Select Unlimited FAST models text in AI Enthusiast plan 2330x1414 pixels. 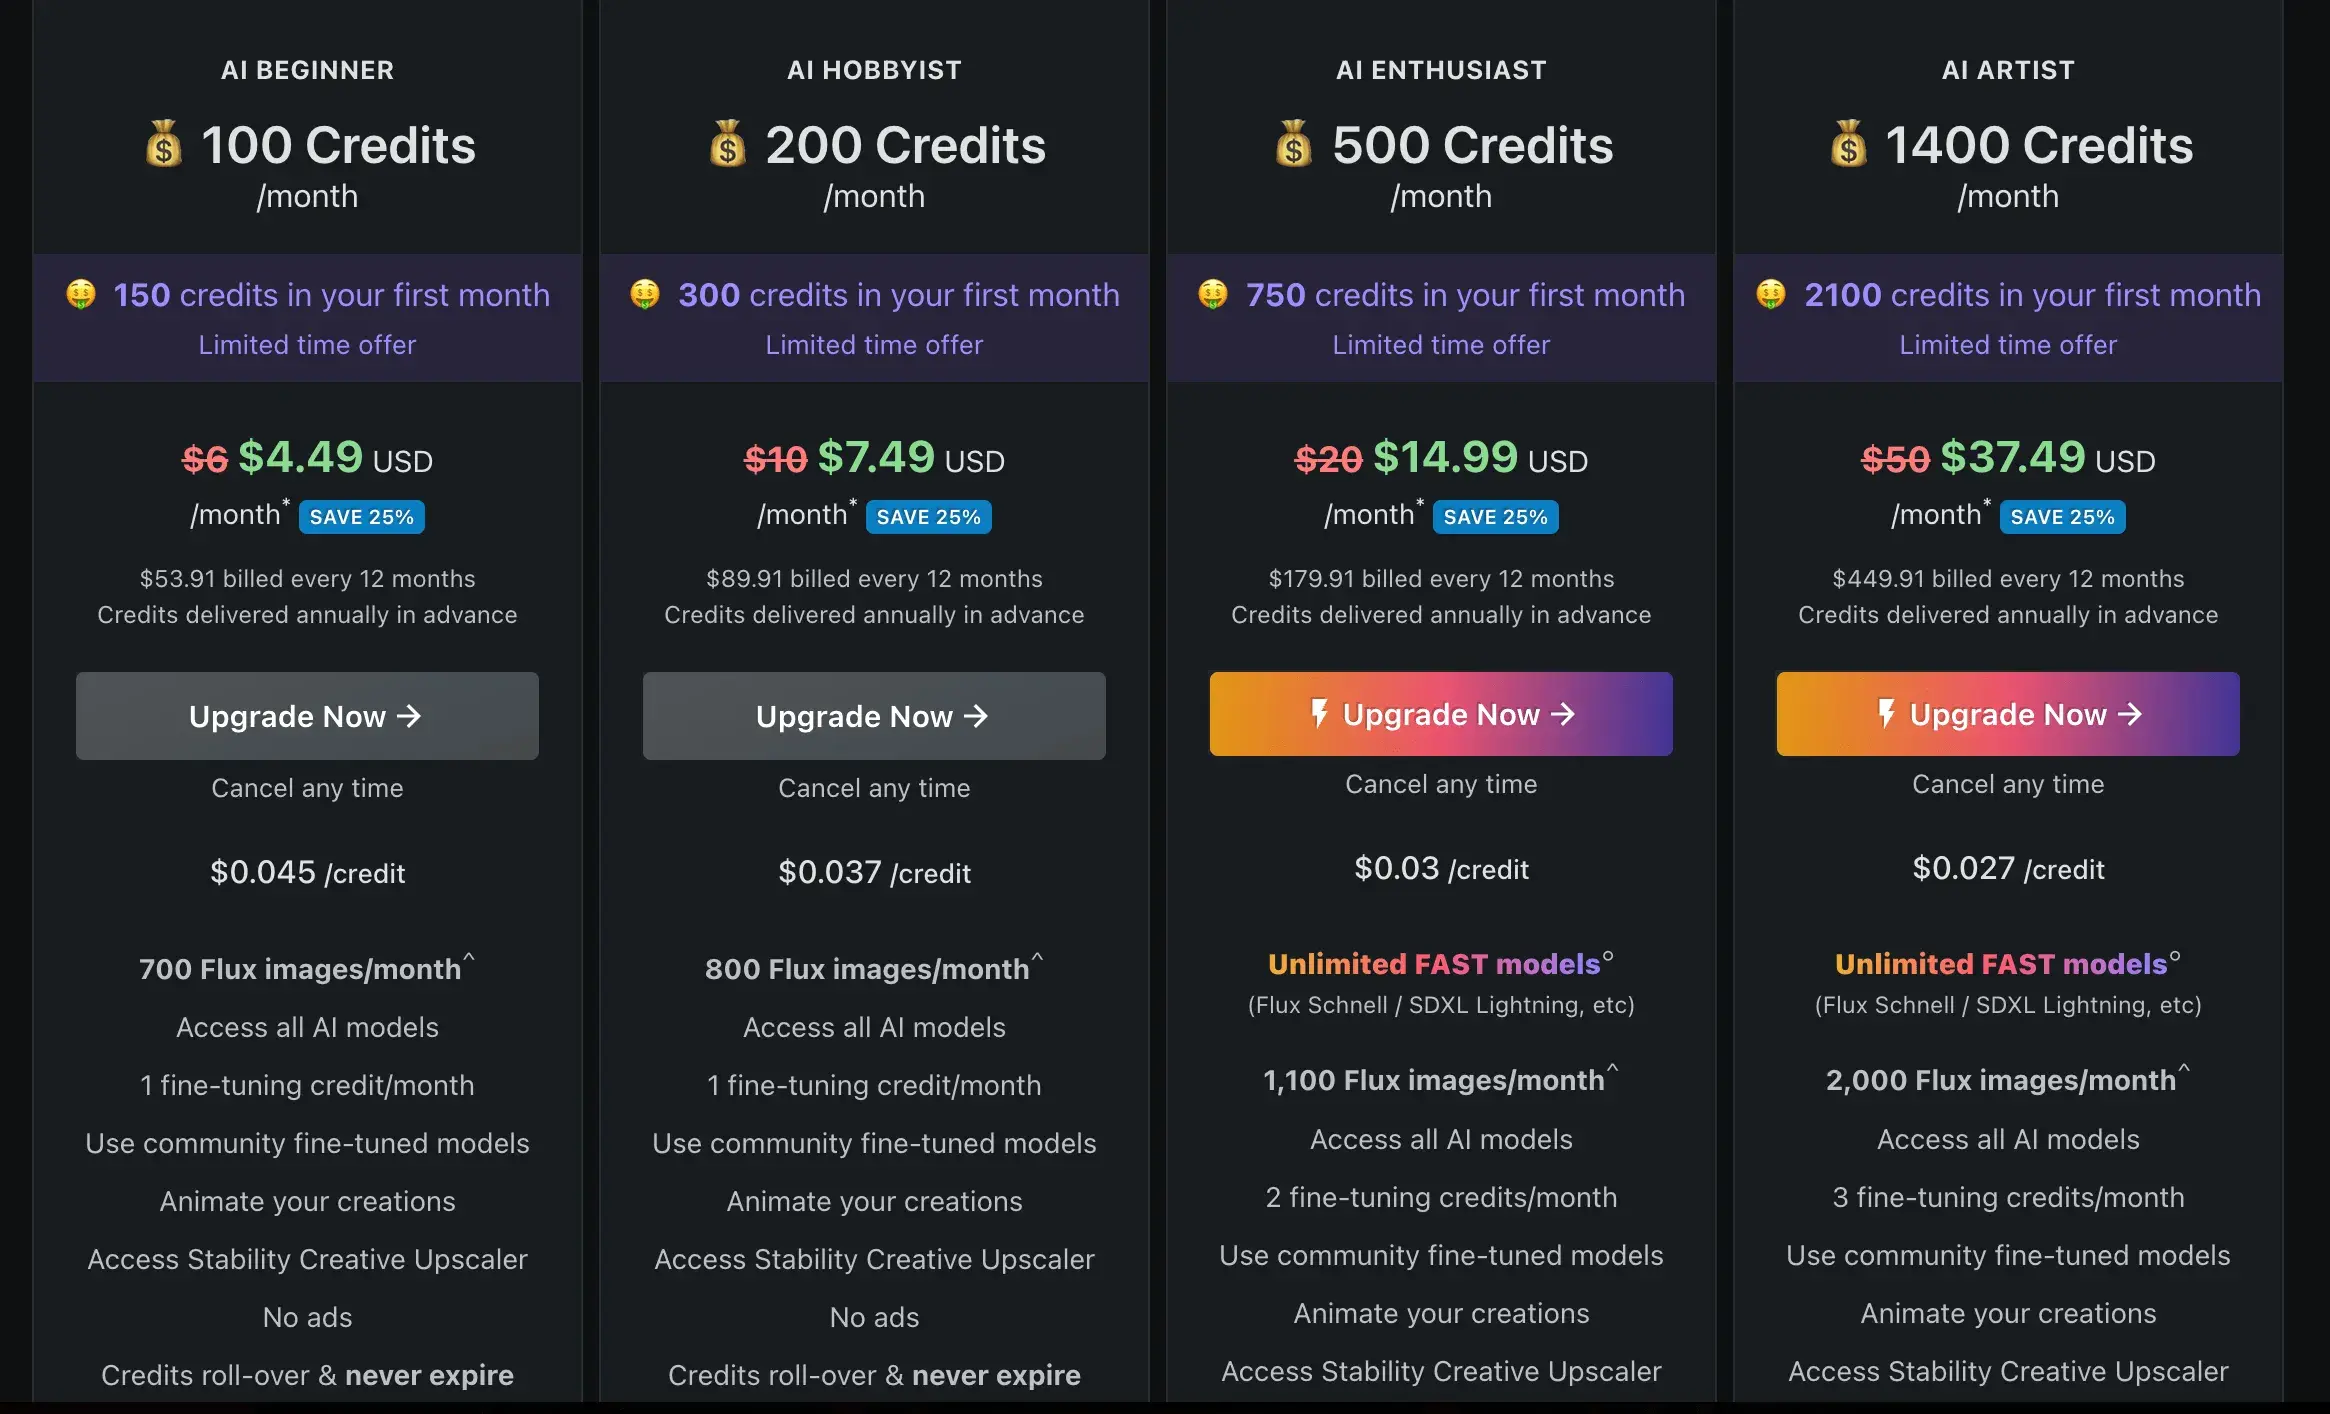[1434, 964]
